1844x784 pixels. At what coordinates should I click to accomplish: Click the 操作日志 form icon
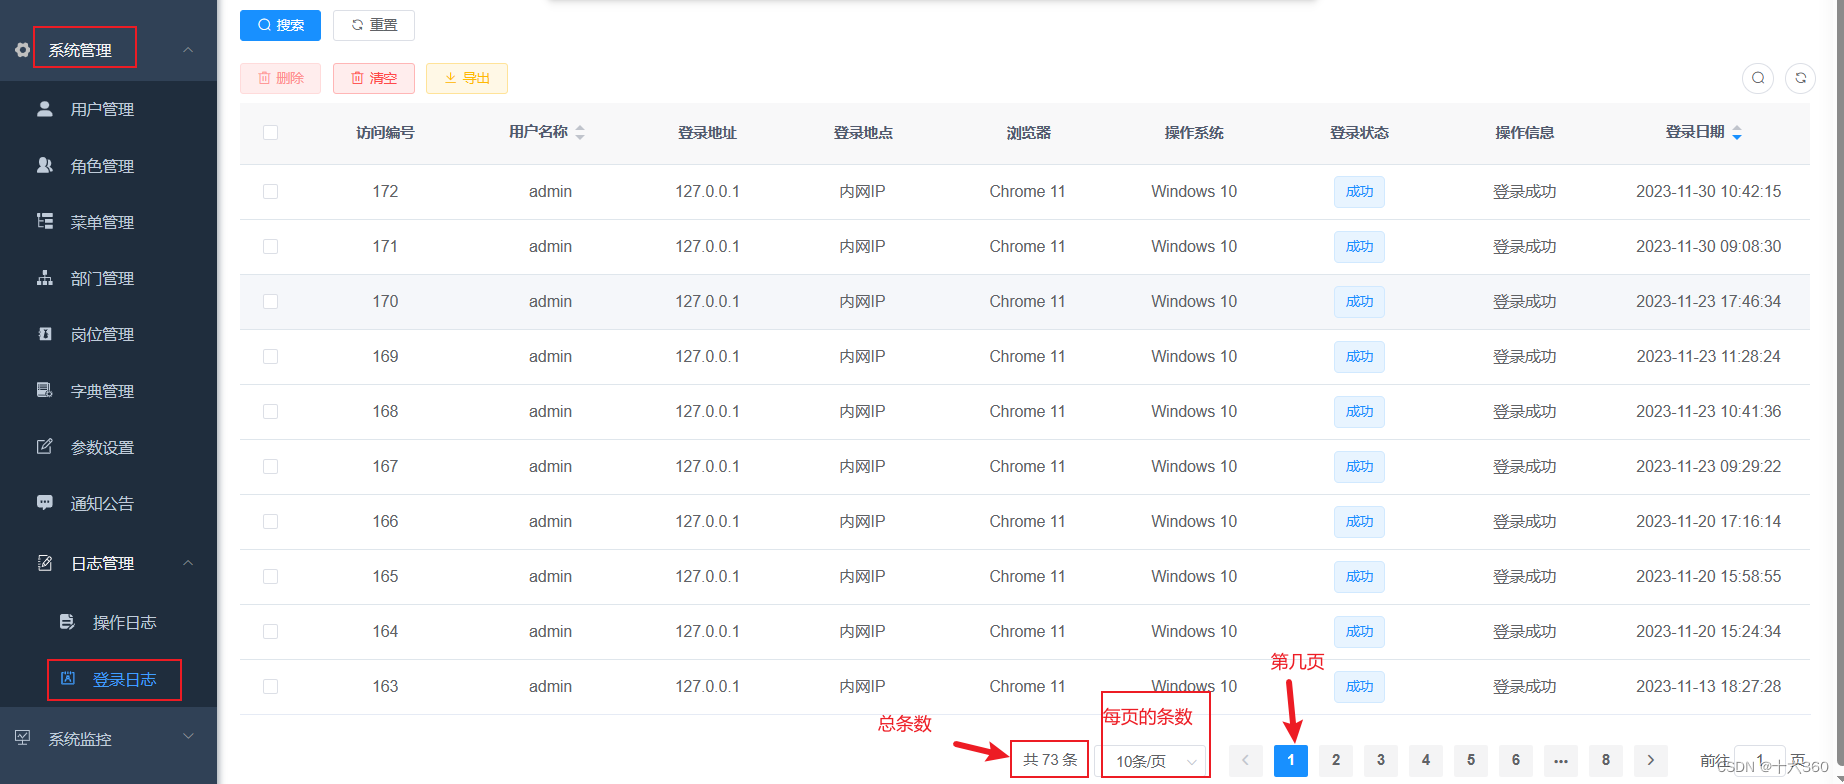pyautogui.click(x=67, y=622)
